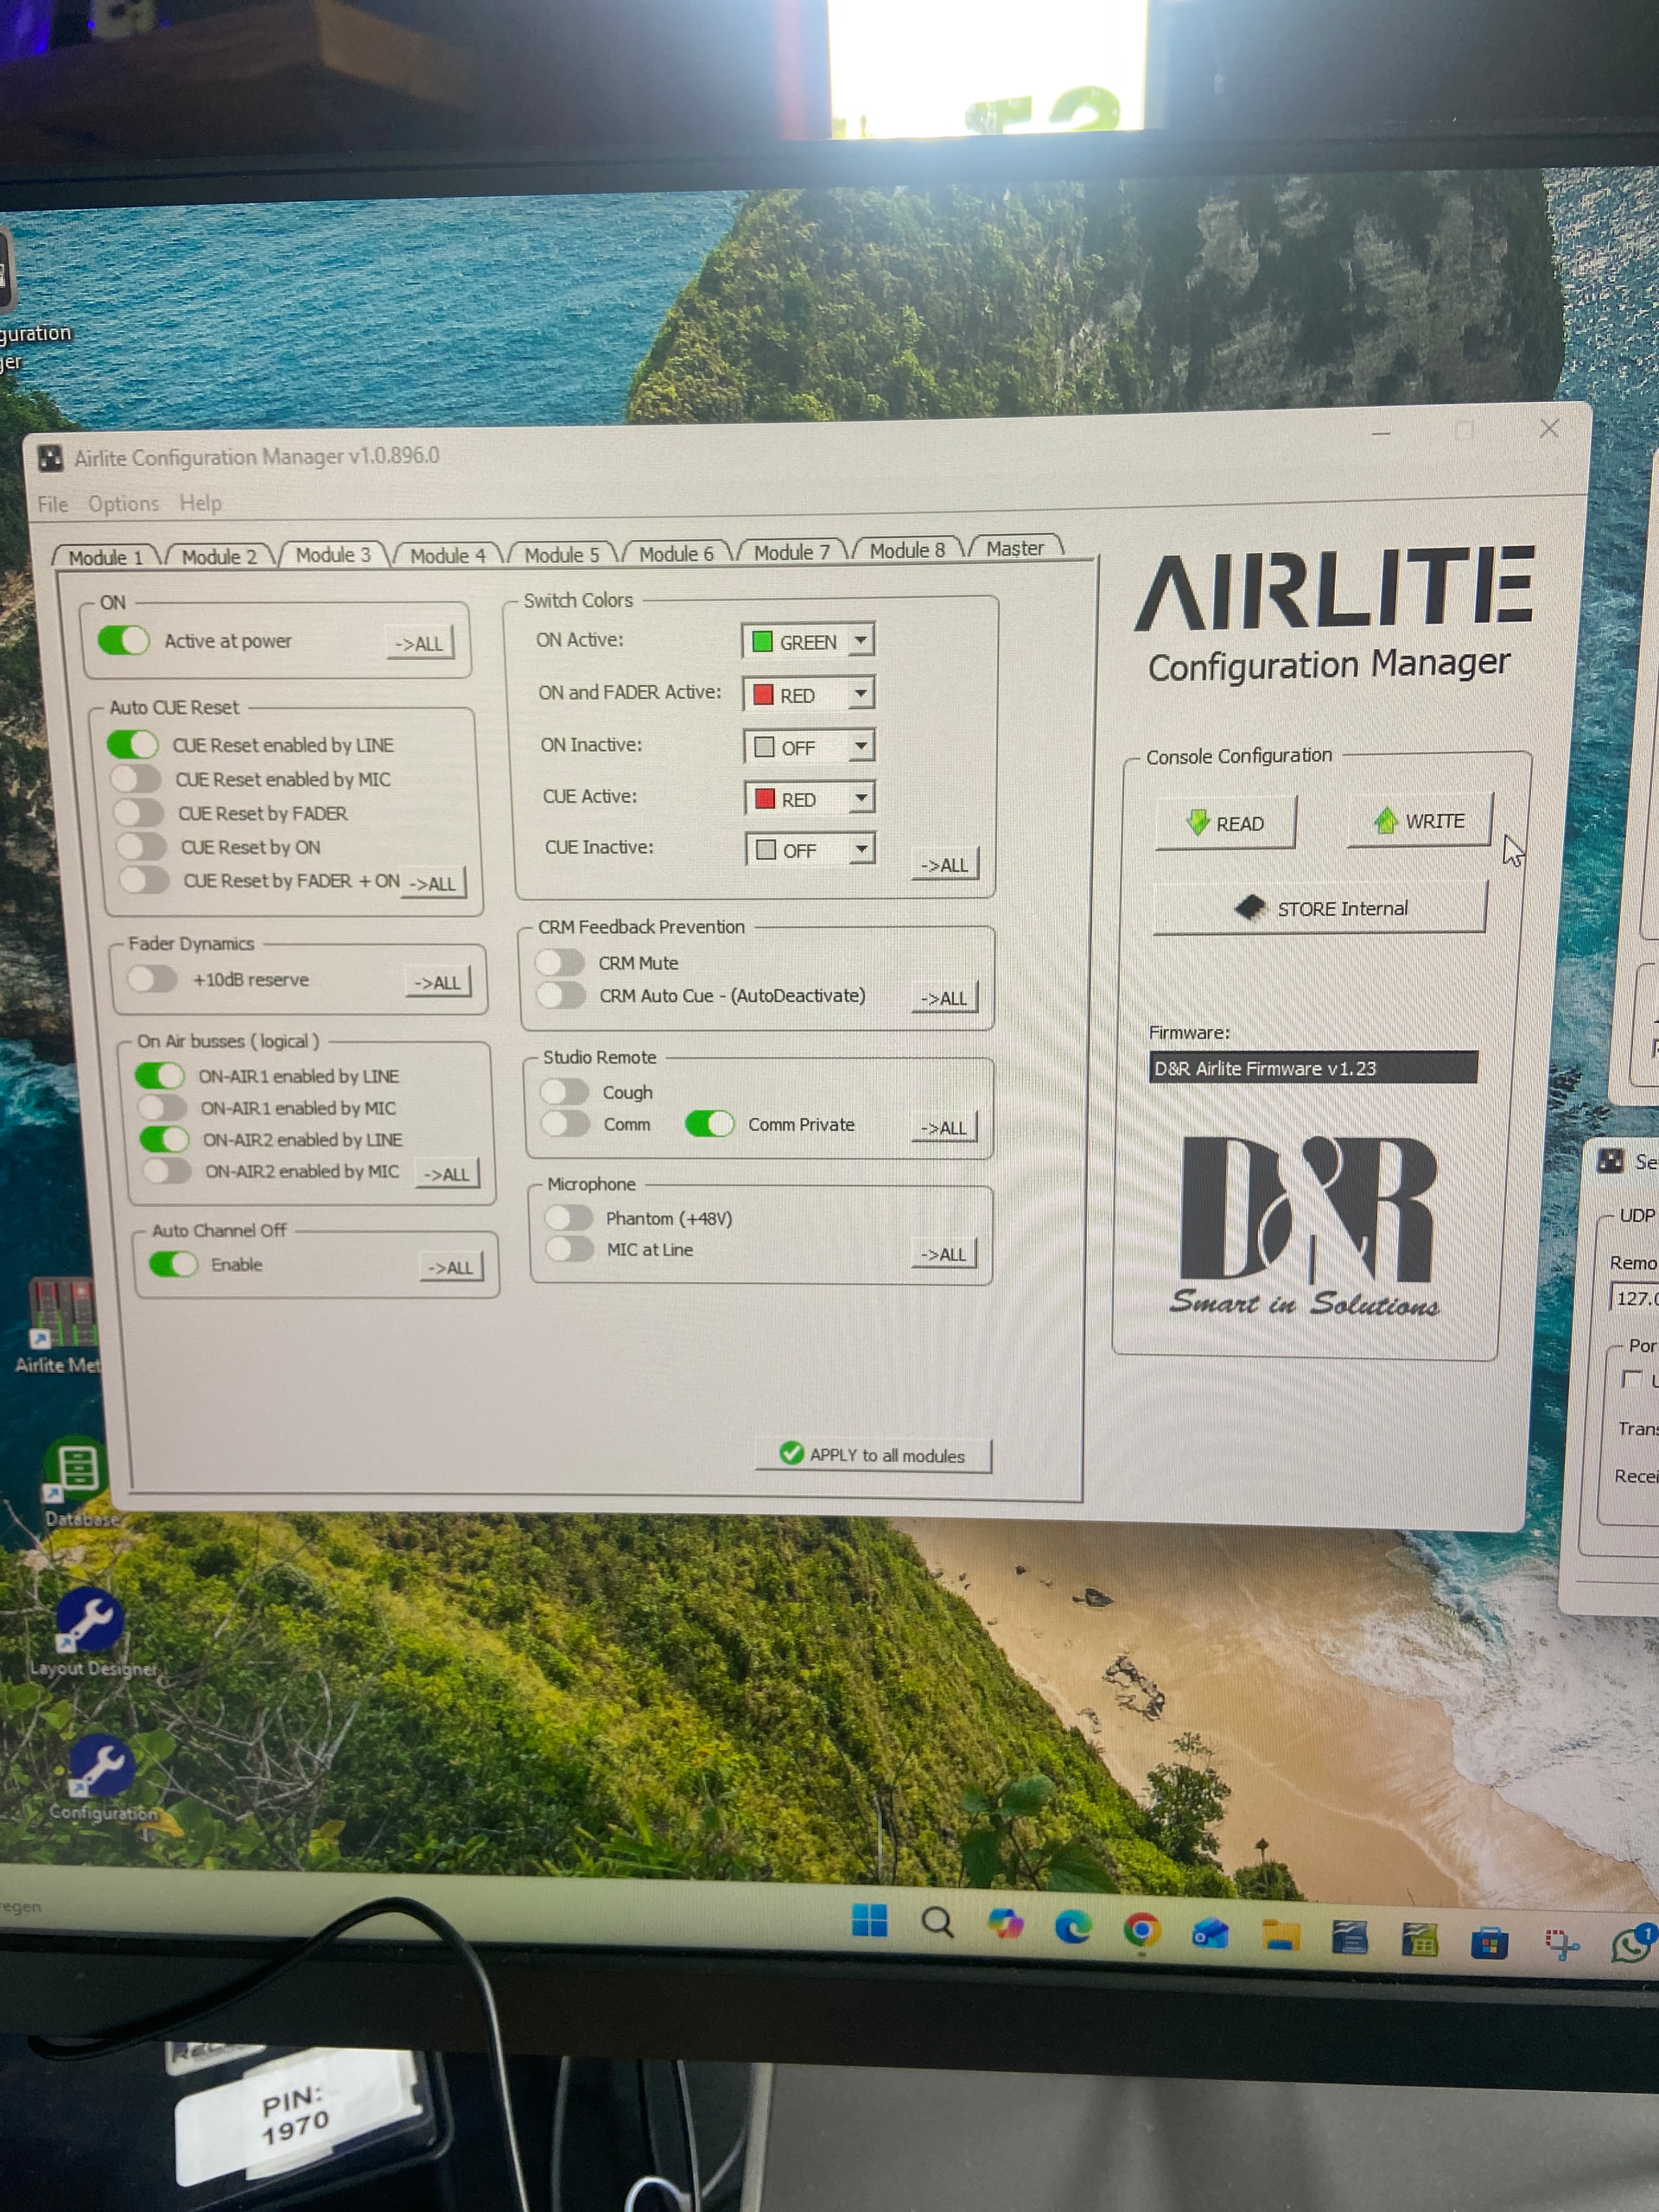This screenshot has width=1659, height=2212.
Task: Turn on CUE Reset by FADER
Action: (139, 813)
